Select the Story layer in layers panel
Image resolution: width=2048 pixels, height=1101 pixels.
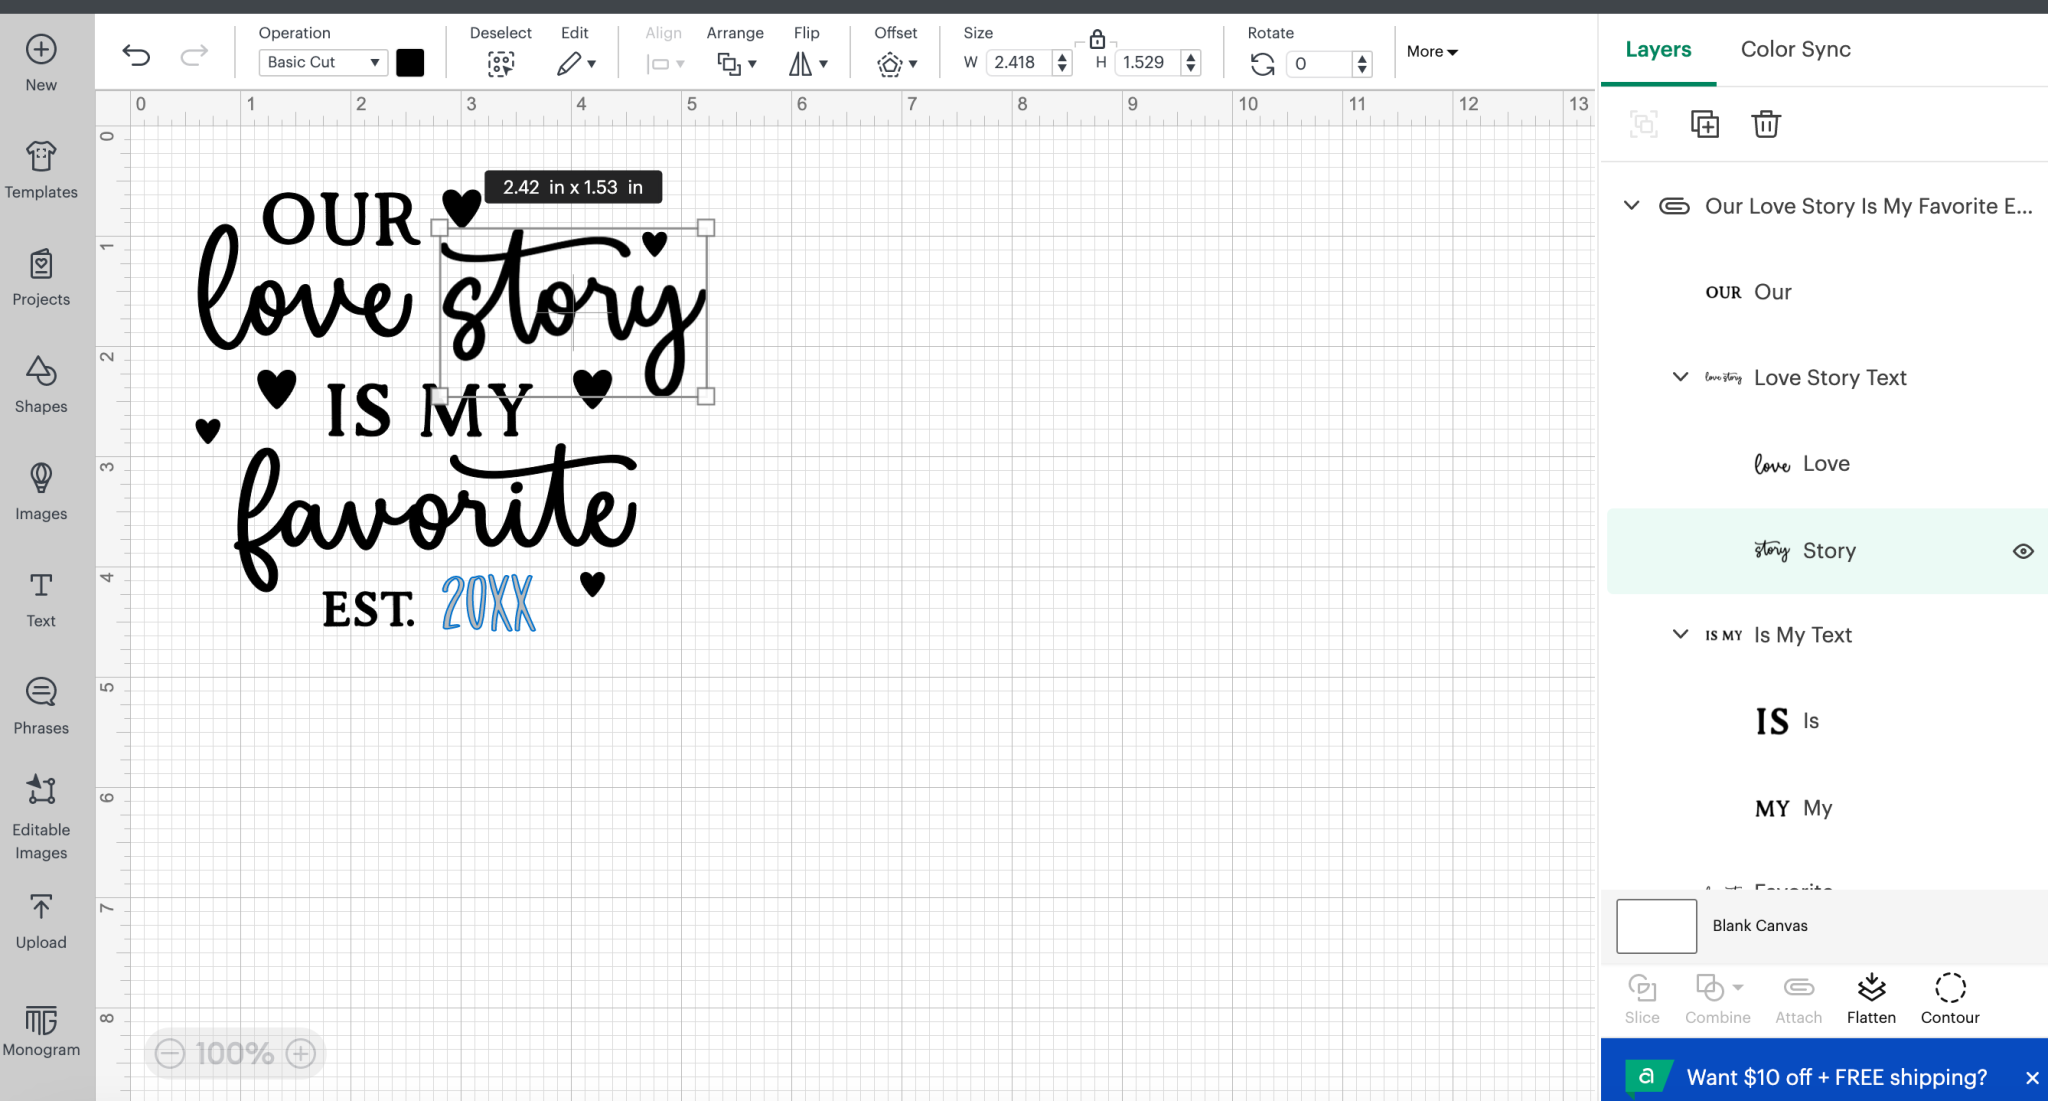point(1830,549)
